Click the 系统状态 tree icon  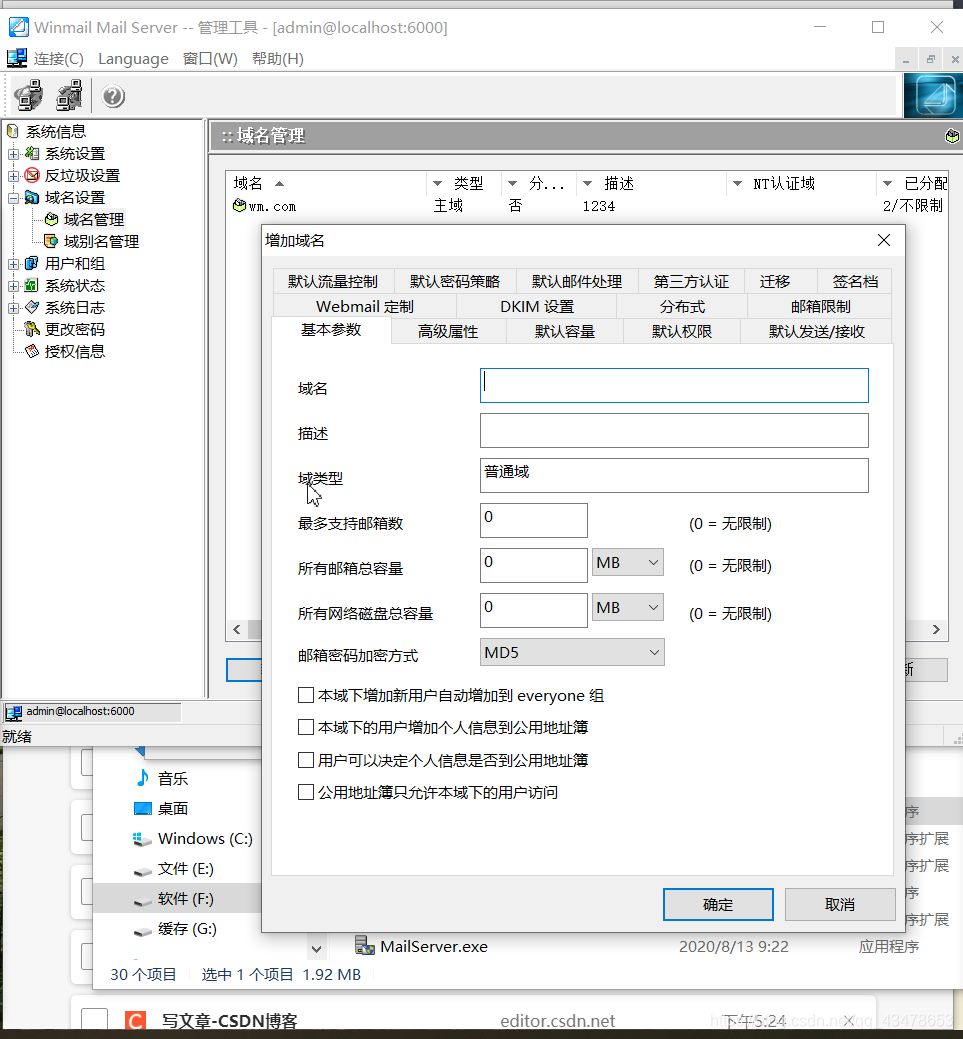(32, 286)
